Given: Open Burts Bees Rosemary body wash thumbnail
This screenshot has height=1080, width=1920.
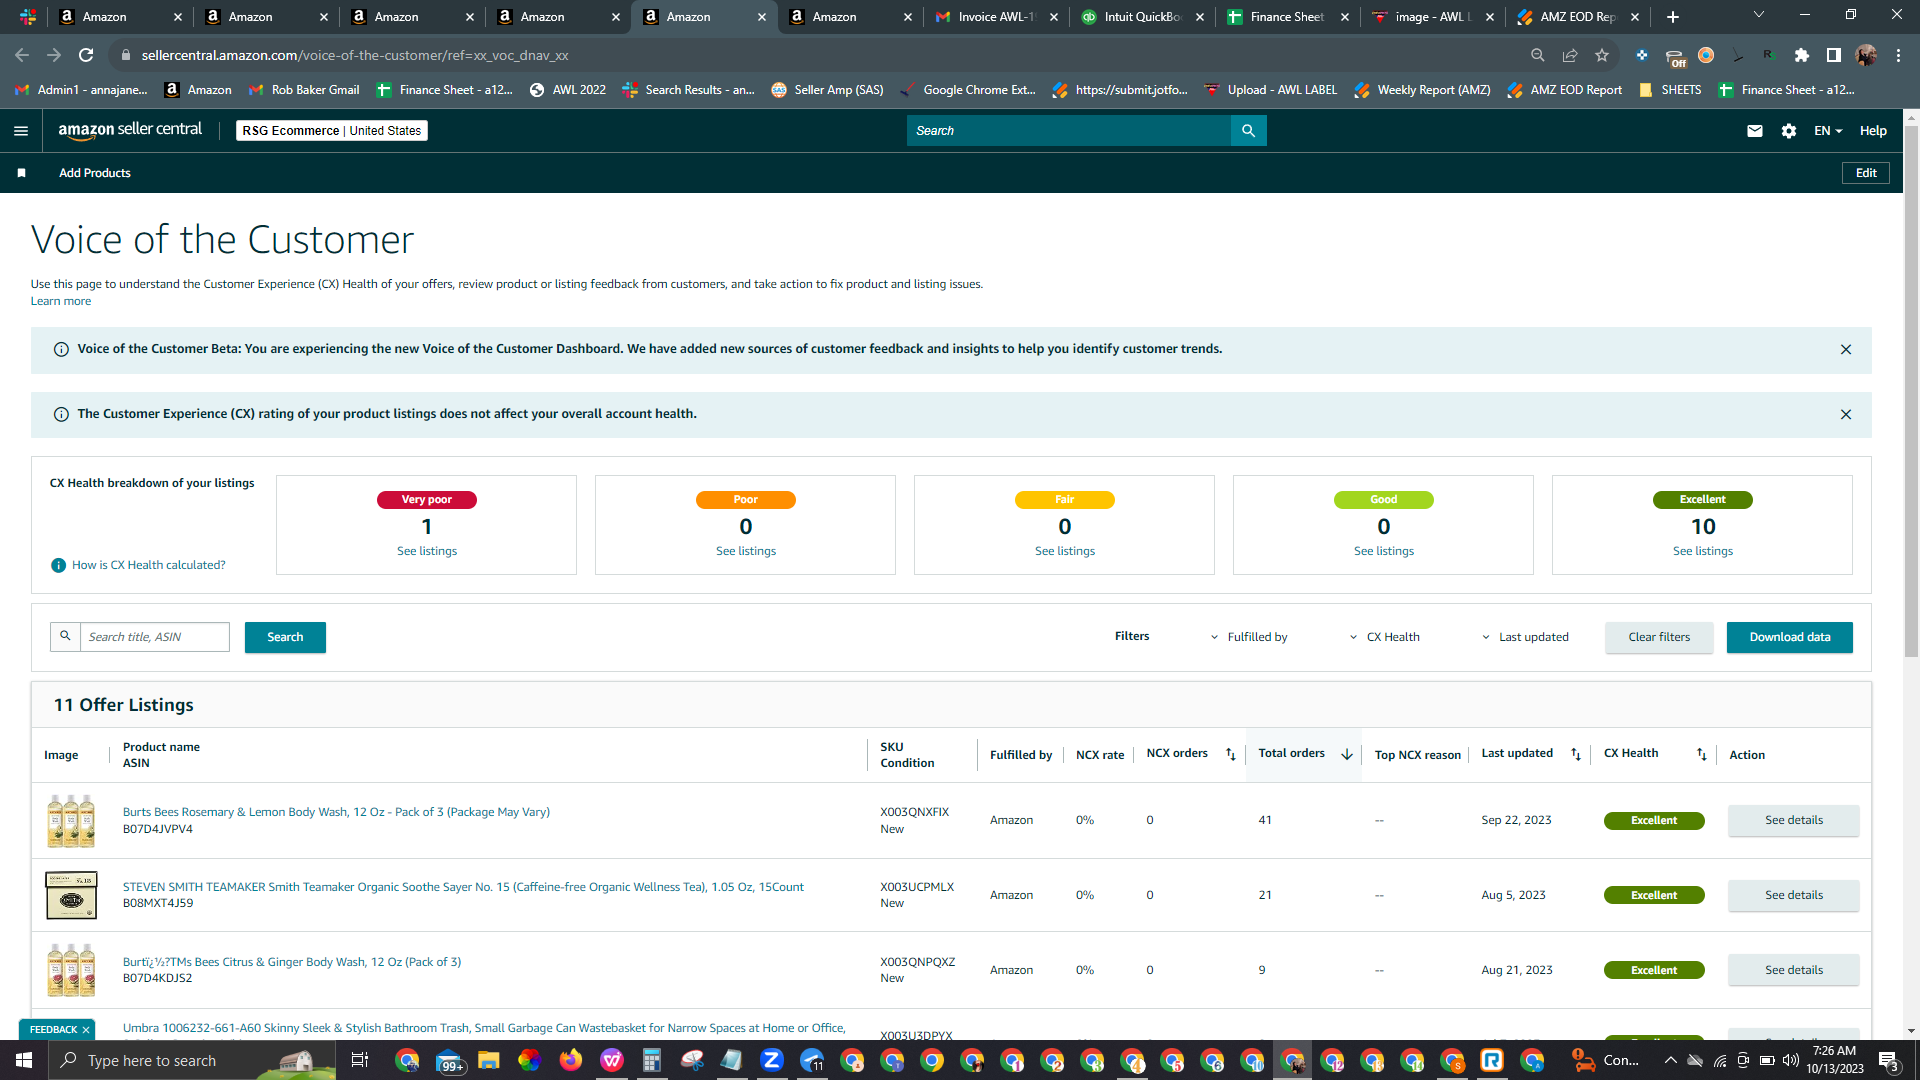Looking at the screenshot, I should [71, 821].
